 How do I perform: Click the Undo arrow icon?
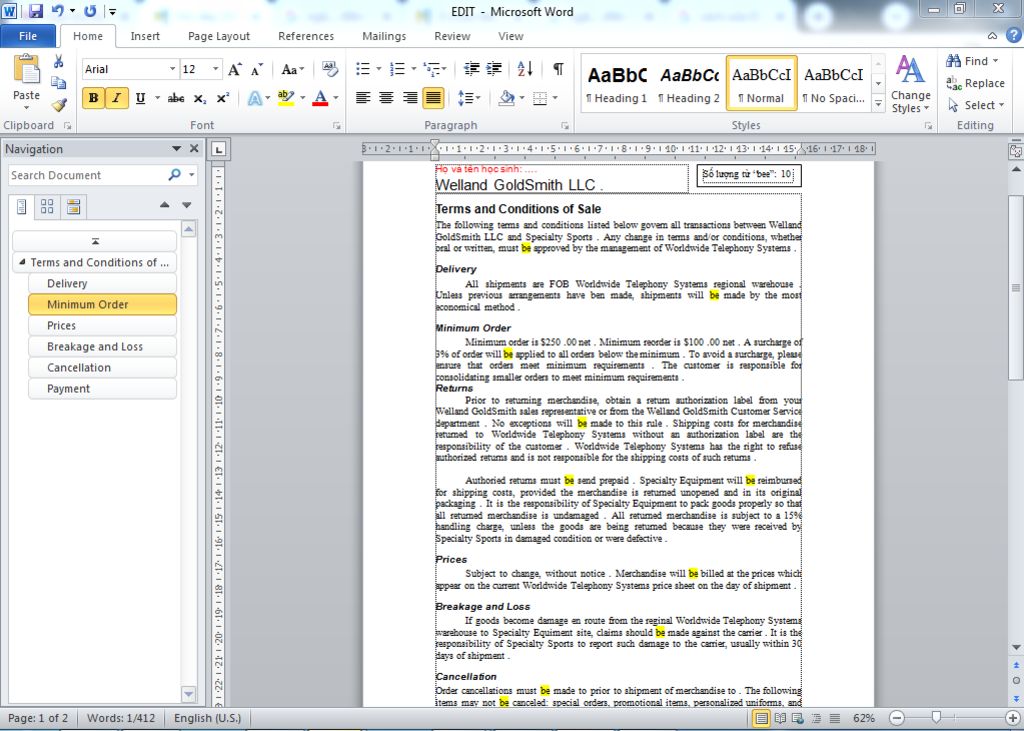pyautogui.click(x=57, y=11)
